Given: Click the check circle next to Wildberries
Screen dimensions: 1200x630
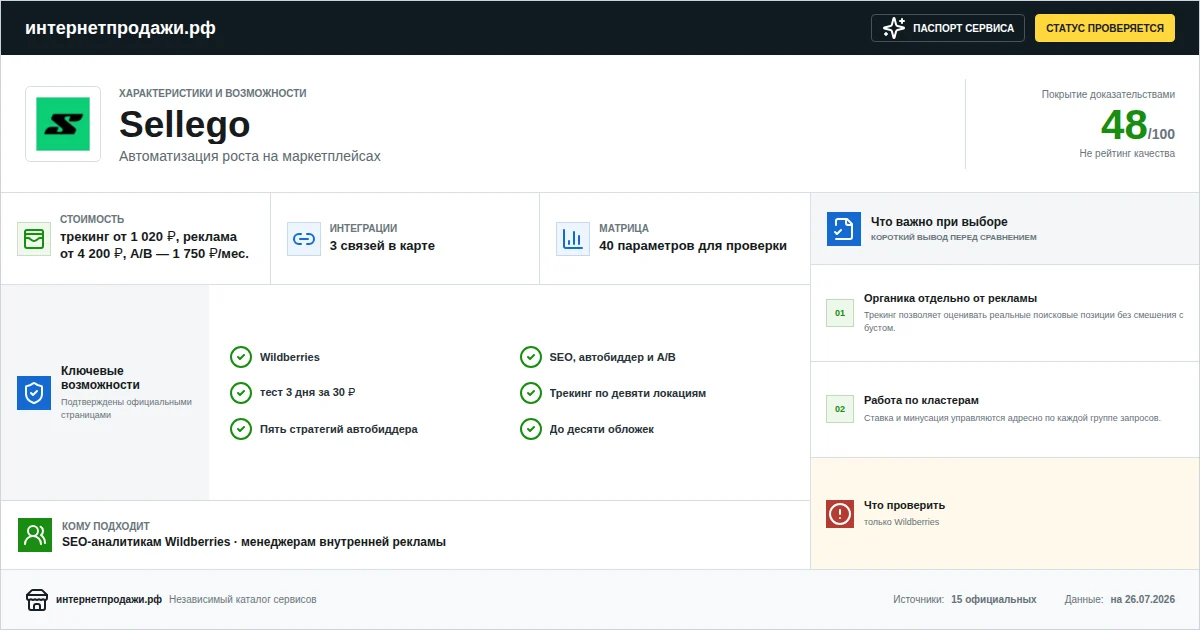Looking at the screenshot, I should coord(241,357).
